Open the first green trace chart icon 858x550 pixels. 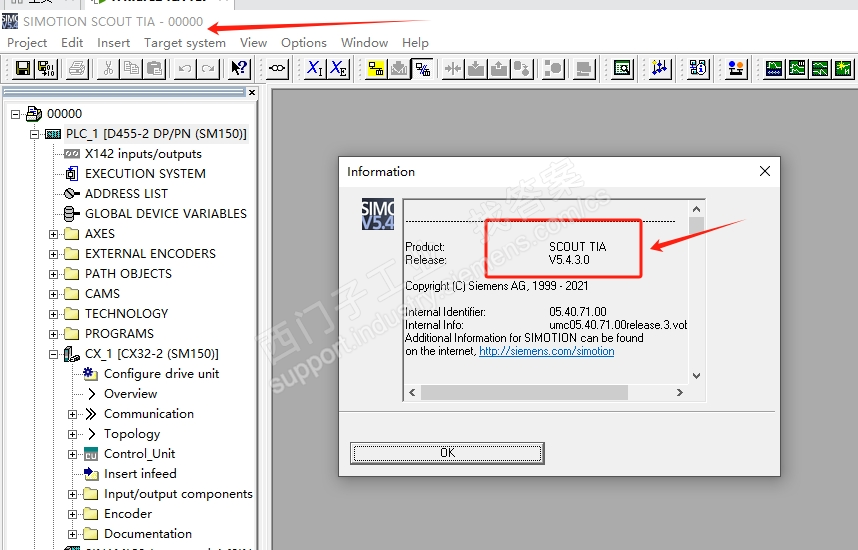click(774, 68)
